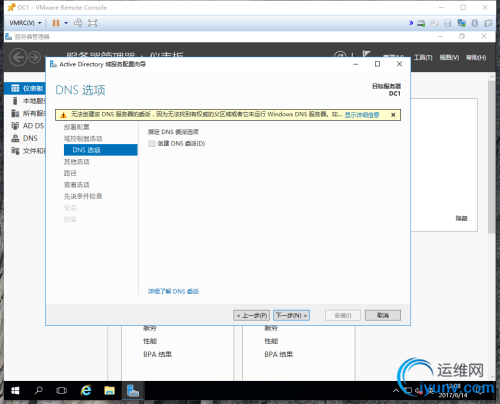Screen dimensions: 500x404
Task: Open Additional Options wizard step
Action: point(77,162)
